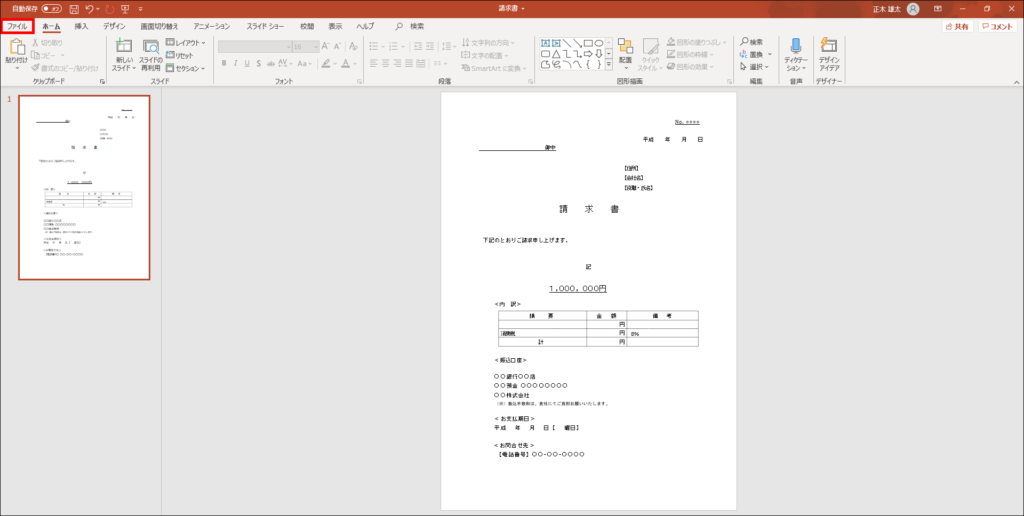Click the search box in the ribbon tab row
Screen dimensions: 1024x516
[x=410, y=27]
